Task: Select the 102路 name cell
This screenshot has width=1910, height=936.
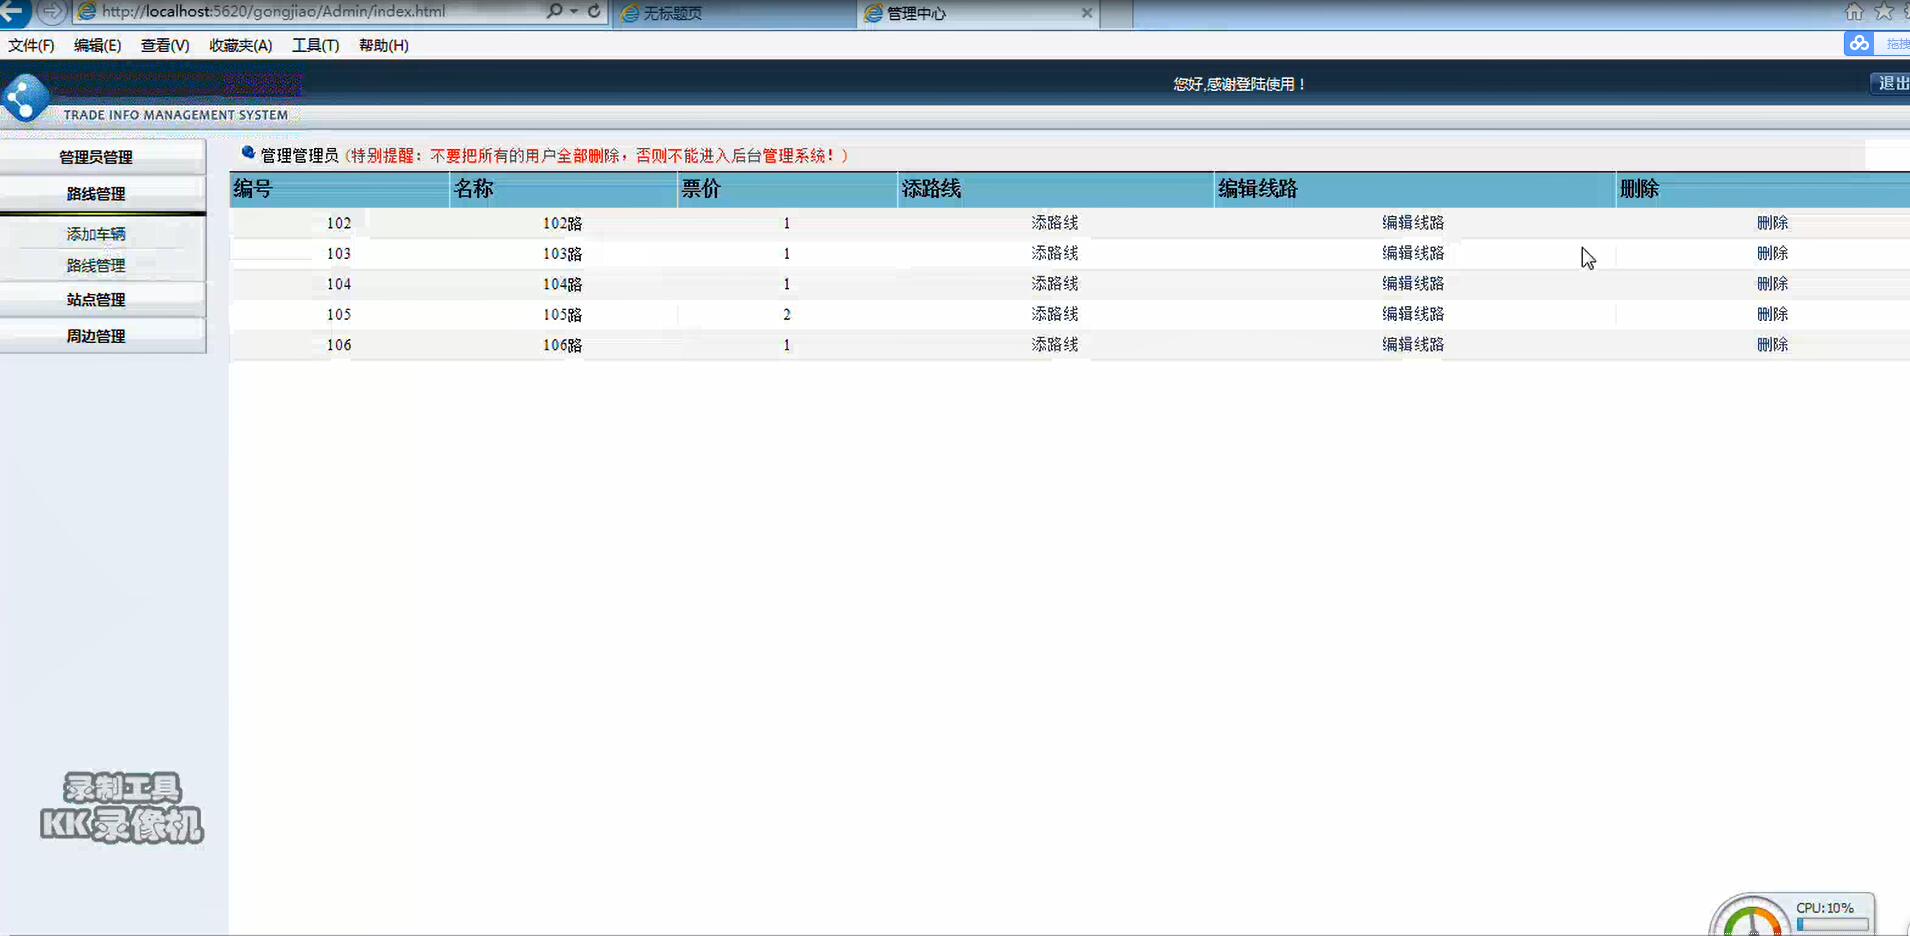Action: [x=563, y=224]
